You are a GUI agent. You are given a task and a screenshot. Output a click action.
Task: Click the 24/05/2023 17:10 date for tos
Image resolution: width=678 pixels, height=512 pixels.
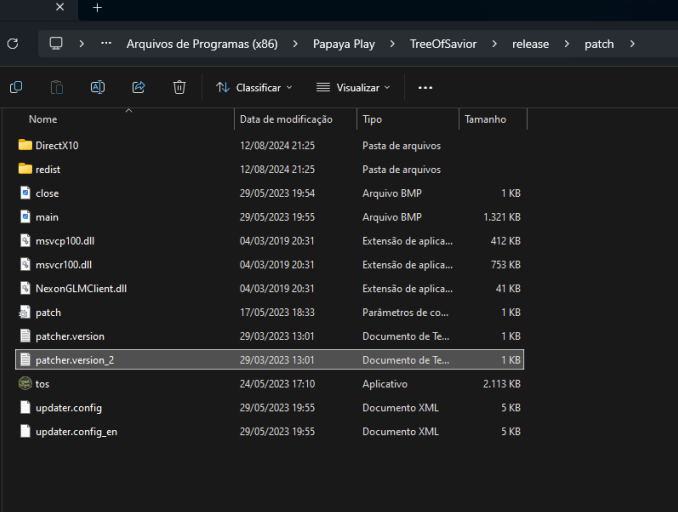coord(277,384)
